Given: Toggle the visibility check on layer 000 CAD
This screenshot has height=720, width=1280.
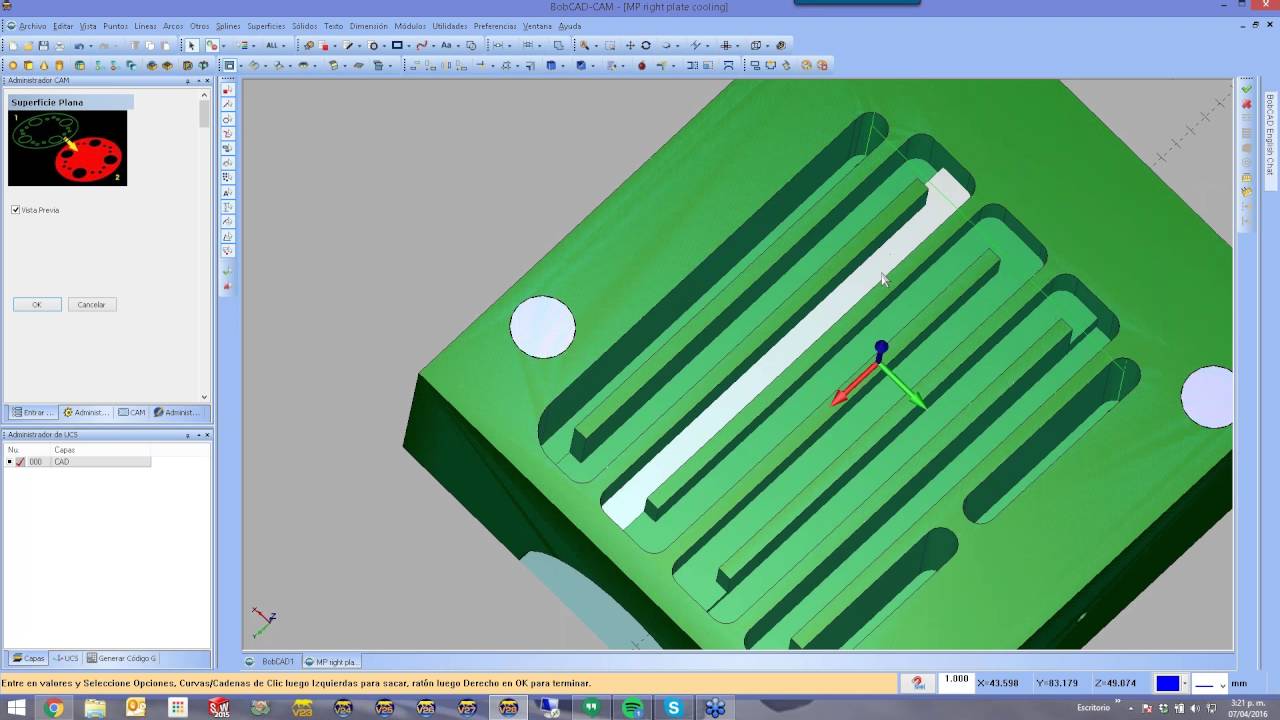Looking at the screenshot, I should point(20,462).
